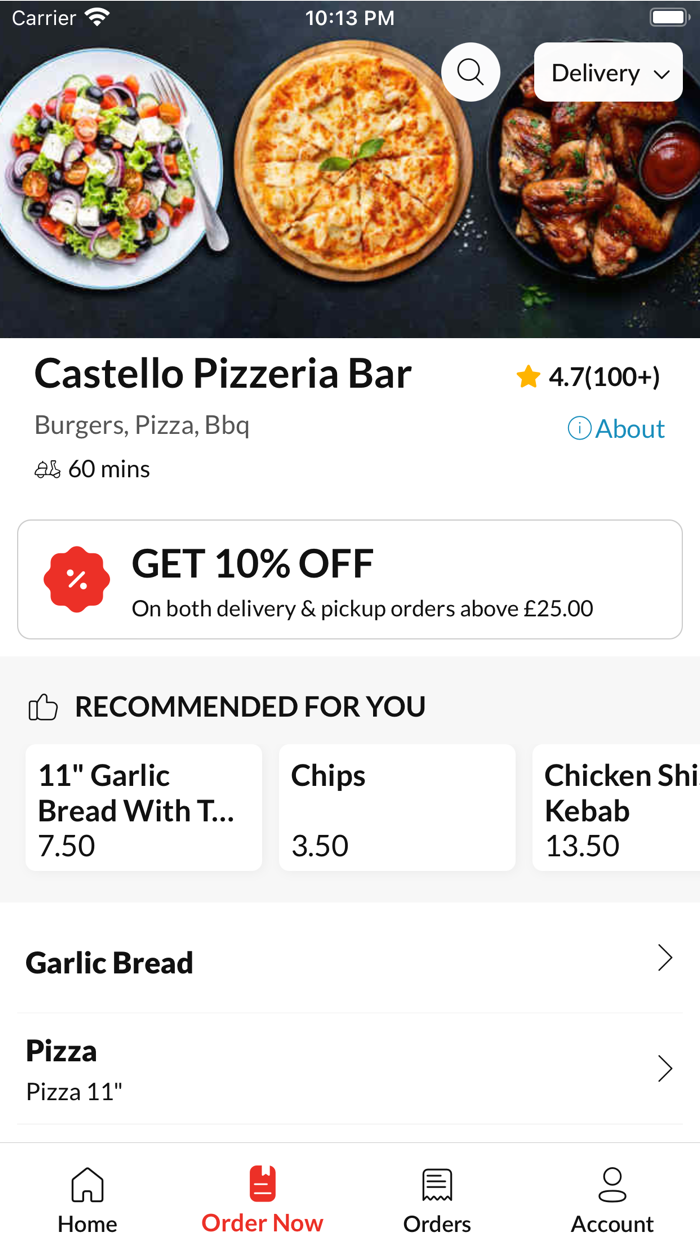Open the About link
The width and height of the screenshot is (700, 1244).
point(628,428)
